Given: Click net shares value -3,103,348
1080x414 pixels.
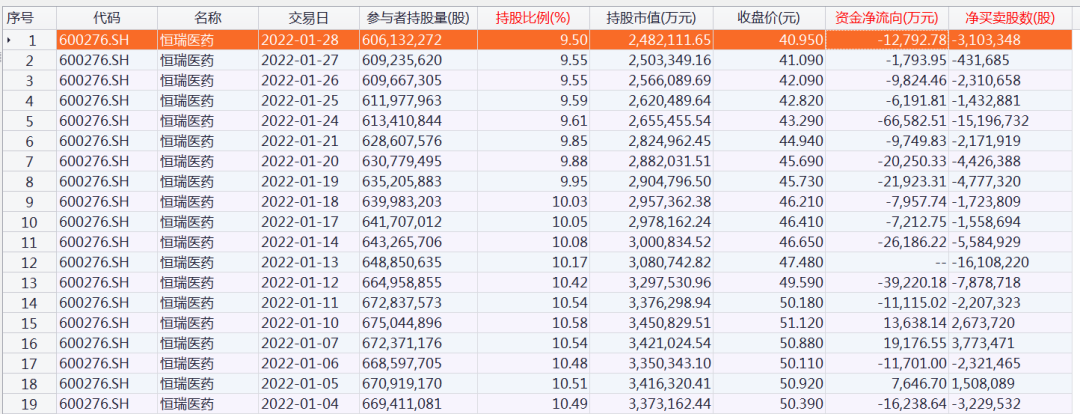Looking at the screenshot, I should [x=986, y=41].
